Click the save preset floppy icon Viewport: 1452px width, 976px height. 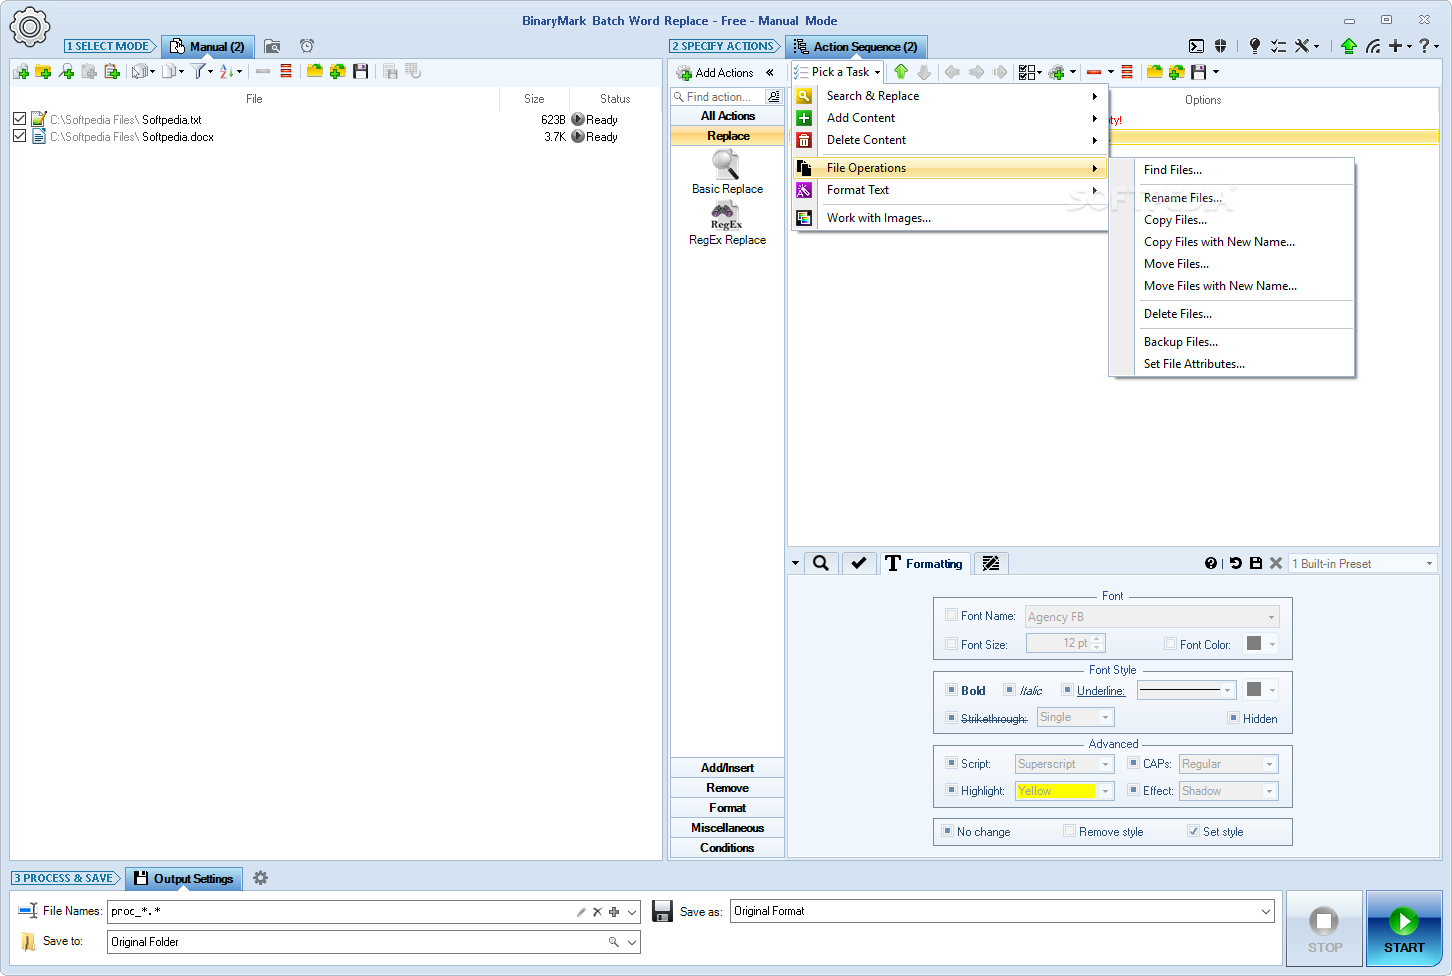1256,563
